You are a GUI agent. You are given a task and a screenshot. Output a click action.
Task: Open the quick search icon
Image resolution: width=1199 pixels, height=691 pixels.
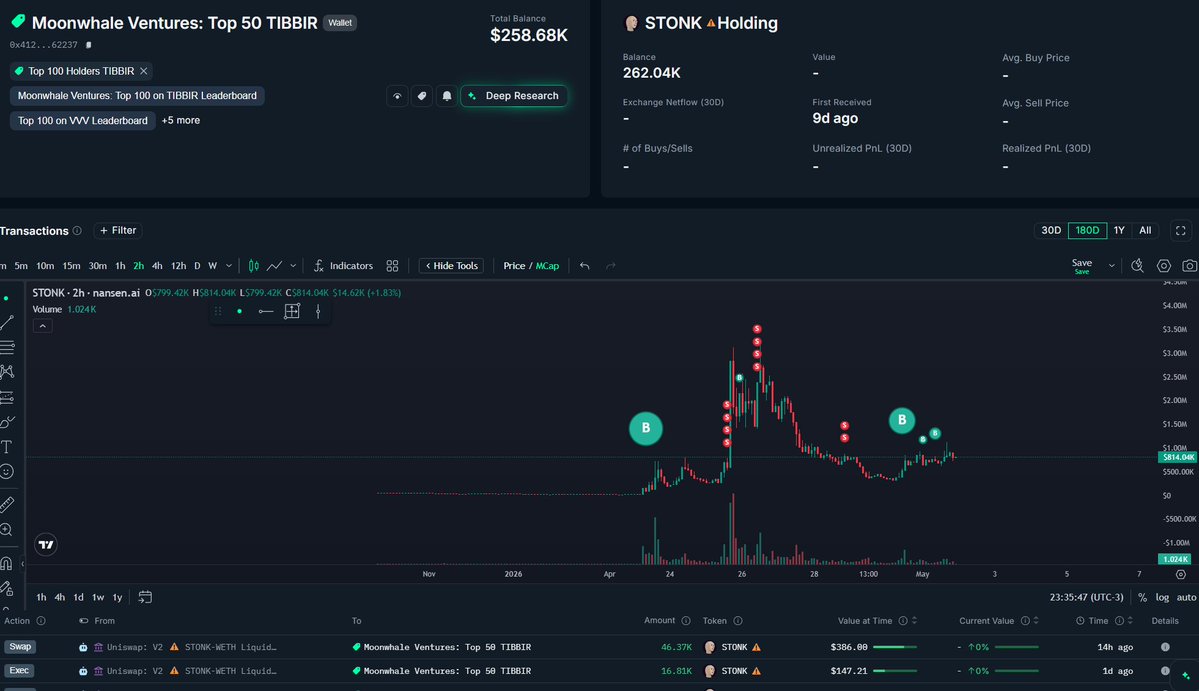point(1138,266)
